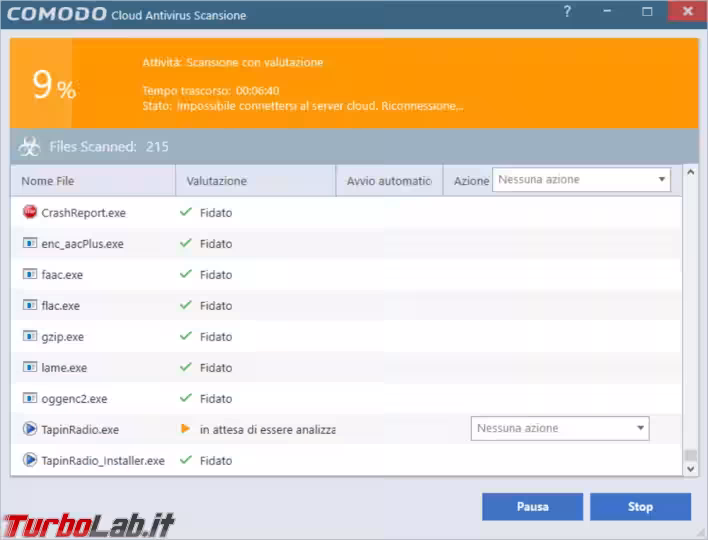Viewport: 708px width, 540px height.
Task: Click the orange arrow for TapinRadio.exe
Action: [185, 428]
